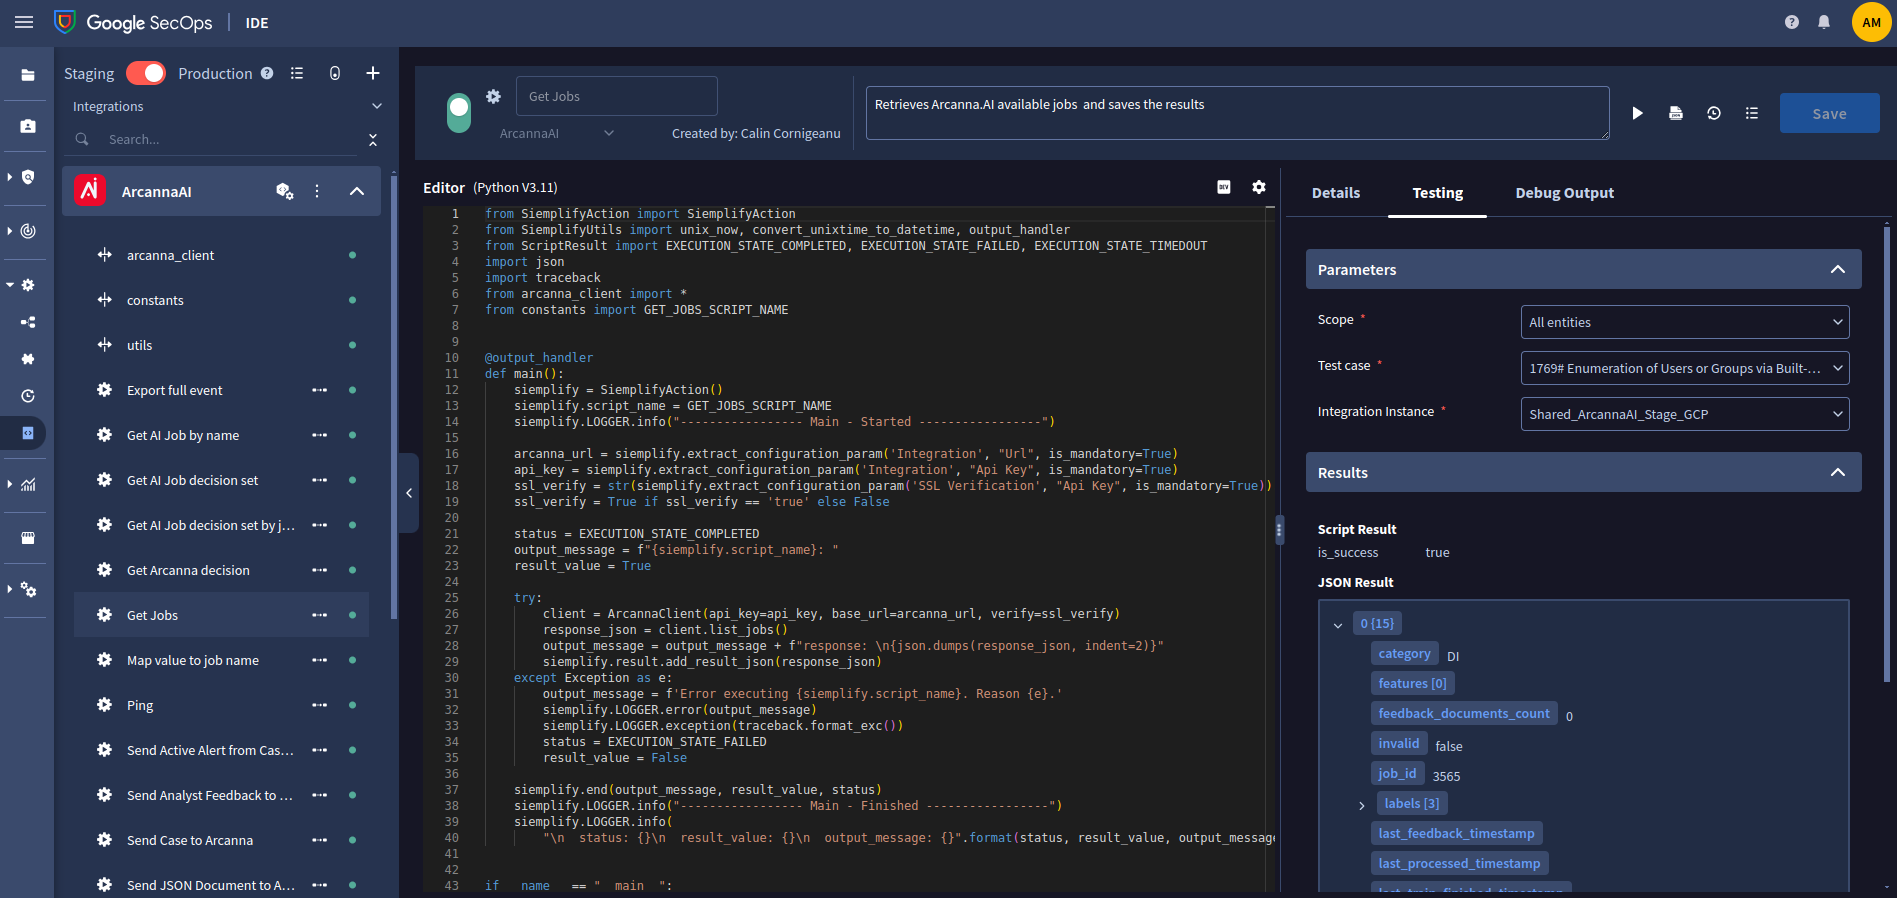Open the Scope dropdown
The image size is (1897, 898).
coord(1685,322)
